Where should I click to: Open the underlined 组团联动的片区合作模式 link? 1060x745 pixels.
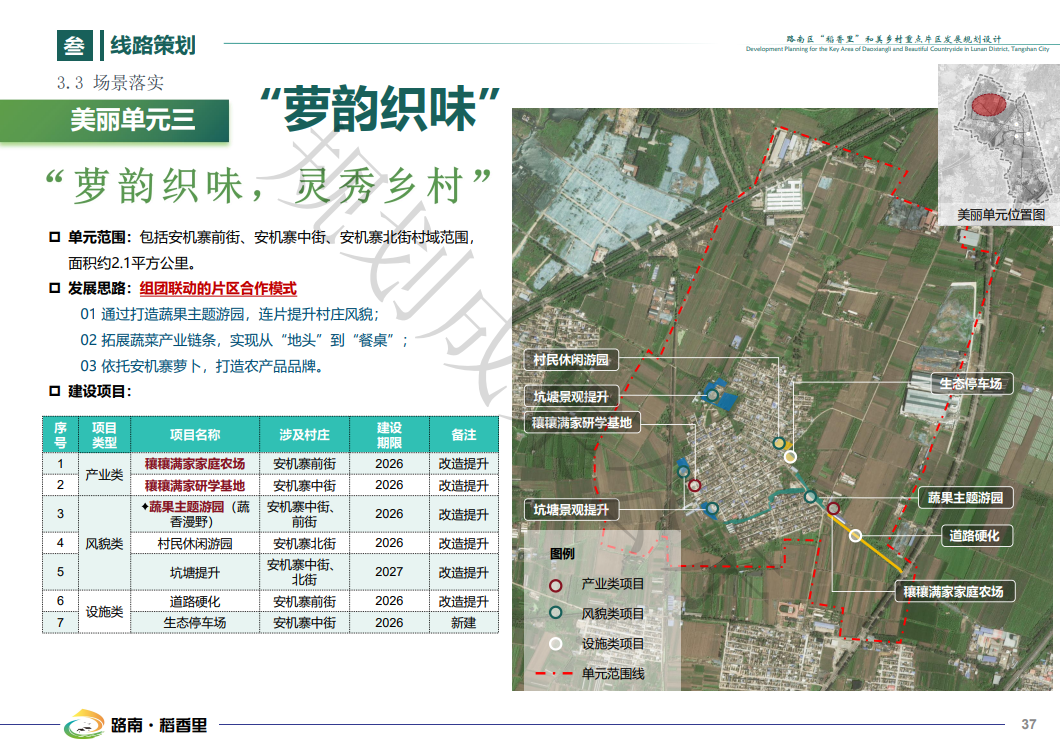[218, 289]
